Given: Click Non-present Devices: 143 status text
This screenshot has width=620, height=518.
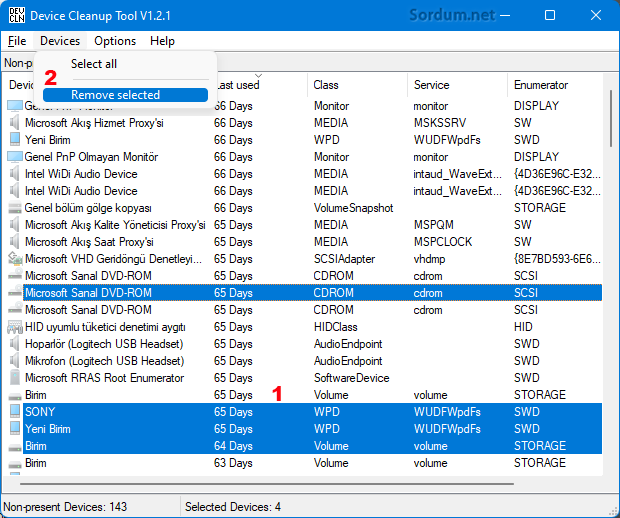Looking at the screenshot, I should (x=65, y=507).
